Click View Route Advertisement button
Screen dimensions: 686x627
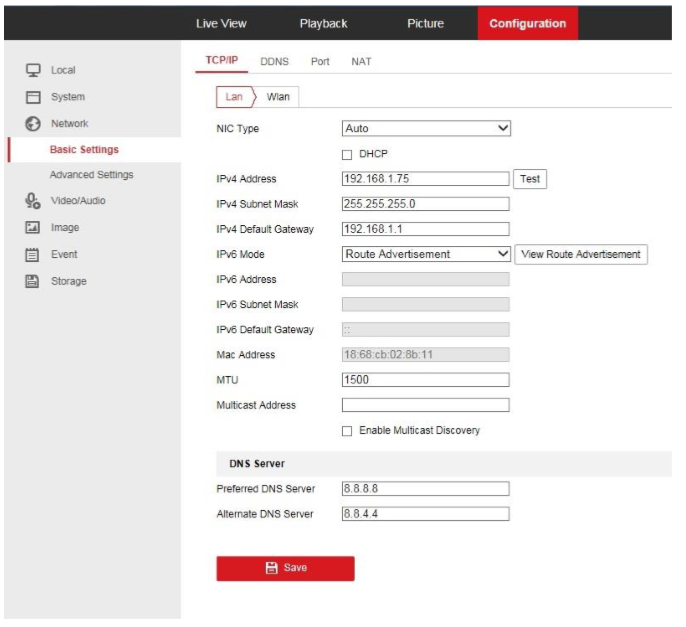coord(581,255)
